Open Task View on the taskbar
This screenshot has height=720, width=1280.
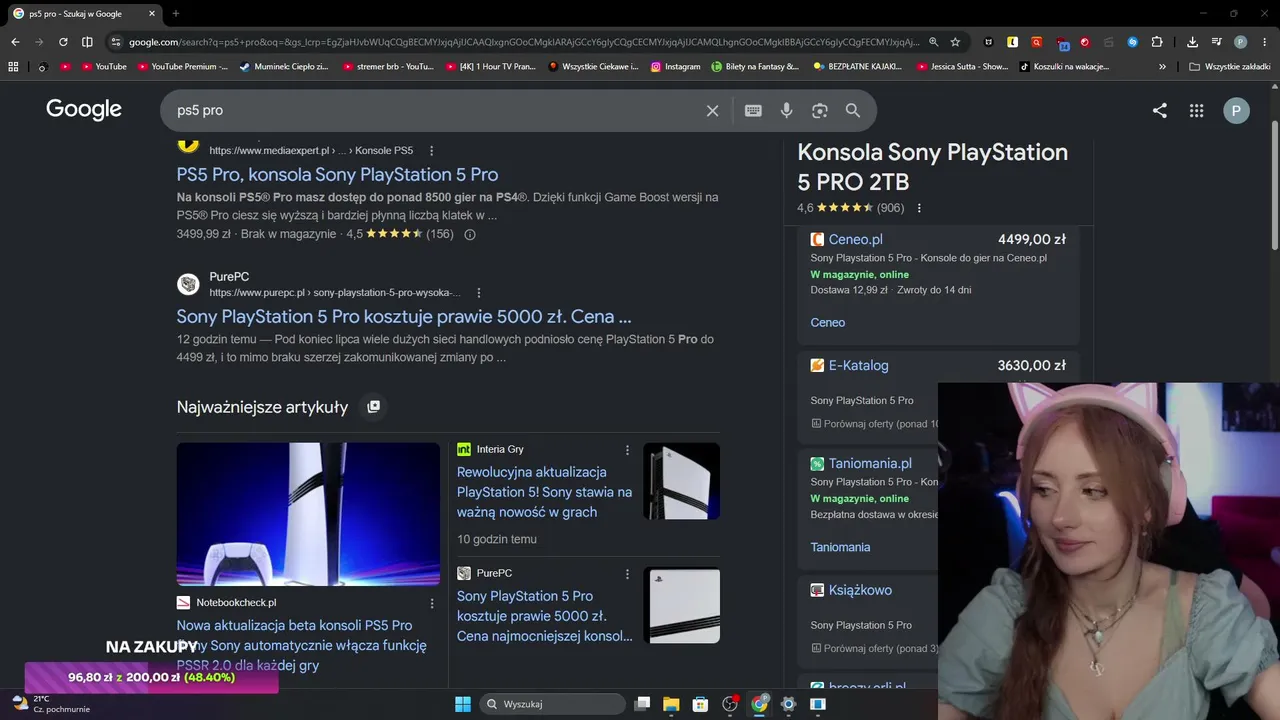[x=642, y=704]
